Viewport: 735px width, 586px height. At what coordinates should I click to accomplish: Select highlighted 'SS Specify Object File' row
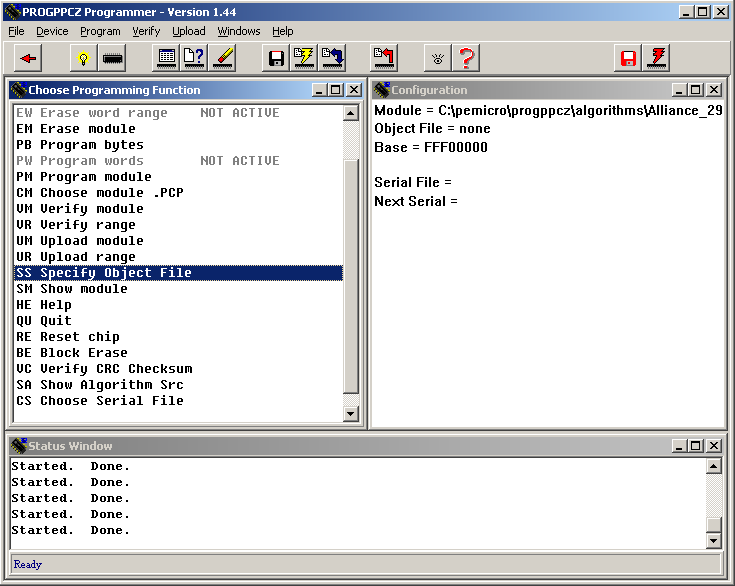point(179,273)
